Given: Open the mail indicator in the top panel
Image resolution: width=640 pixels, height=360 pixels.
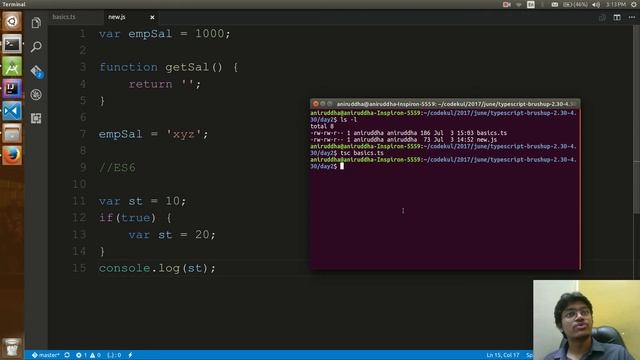Looking at the screenshot, I should coord(555,4).
